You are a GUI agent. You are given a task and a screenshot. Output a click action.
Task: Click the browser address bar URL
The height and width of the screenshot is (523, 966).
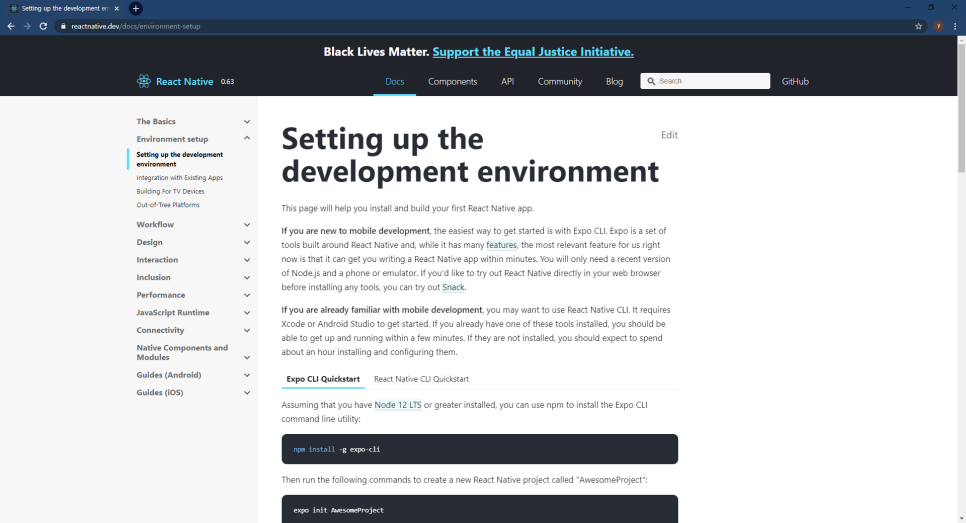tap(136, 26)
